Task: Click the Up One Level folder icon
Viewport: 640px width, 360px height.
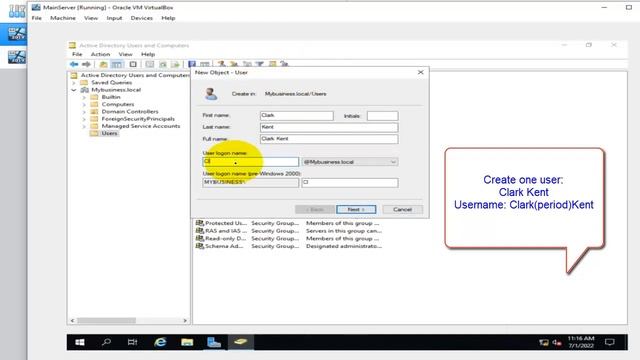Action: point(103,64)
